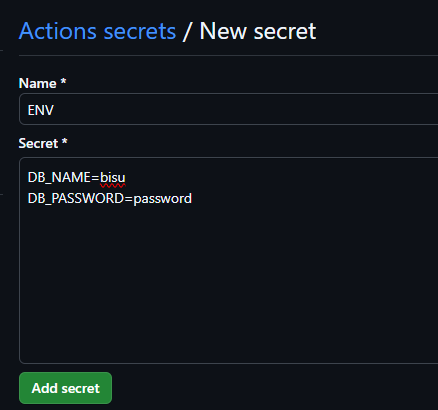Click the empty area inside the Secret box
The image size is (438, 410).
tap(228, 283)
